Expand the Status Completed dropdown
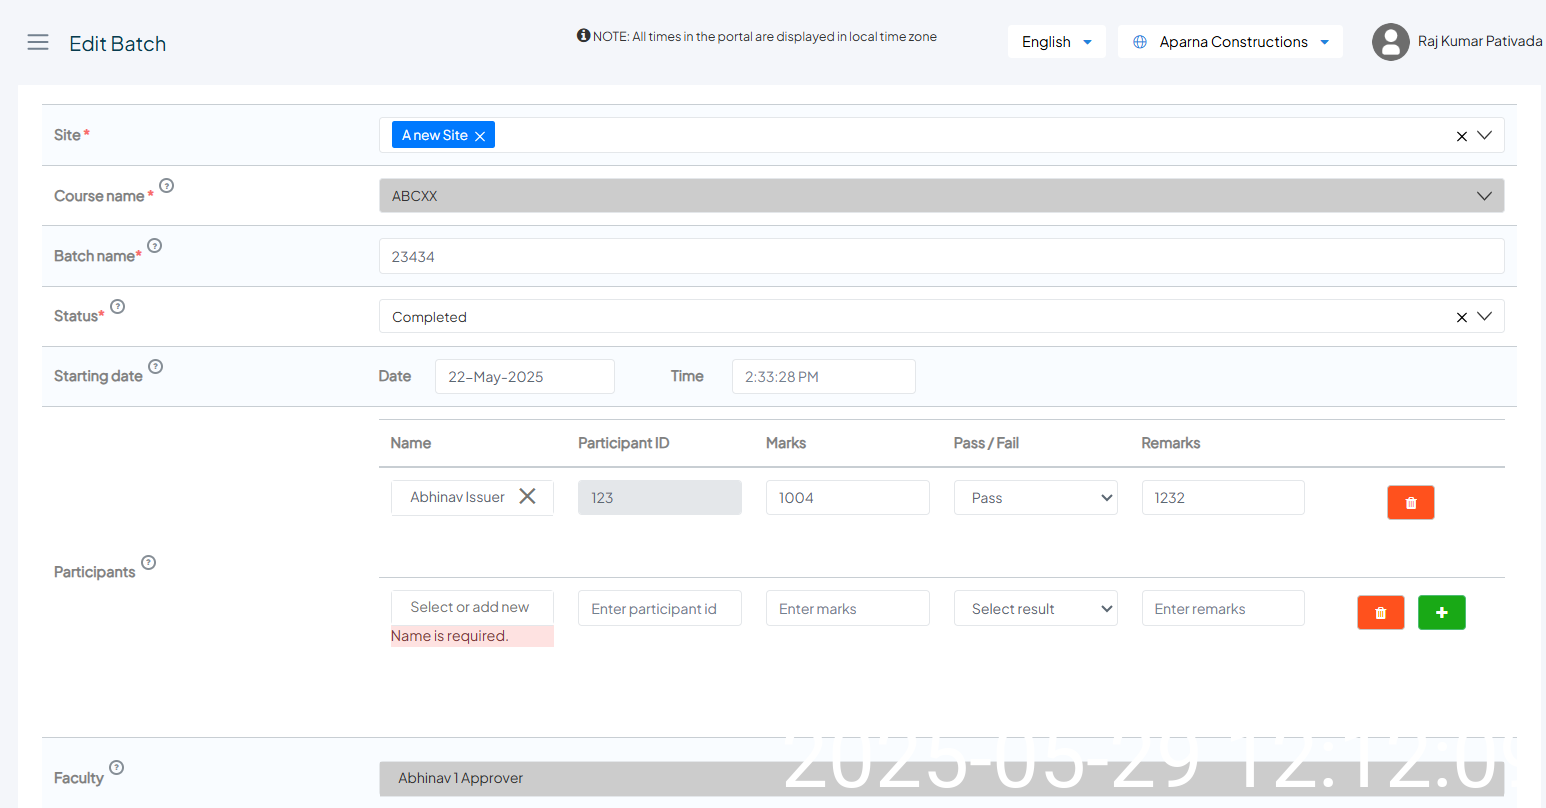This screenshot has height=808, width=1546. [1484, 316]
